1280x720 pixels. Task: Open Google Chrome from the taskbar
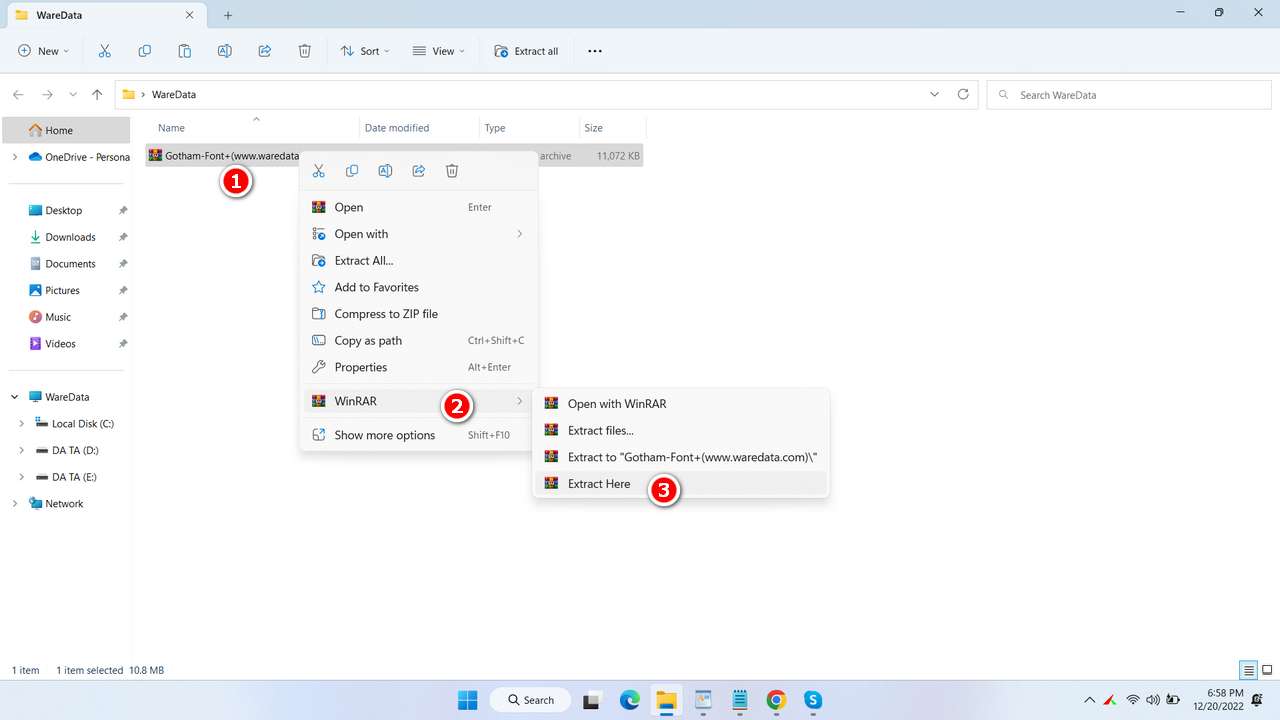tap(776, 700)
